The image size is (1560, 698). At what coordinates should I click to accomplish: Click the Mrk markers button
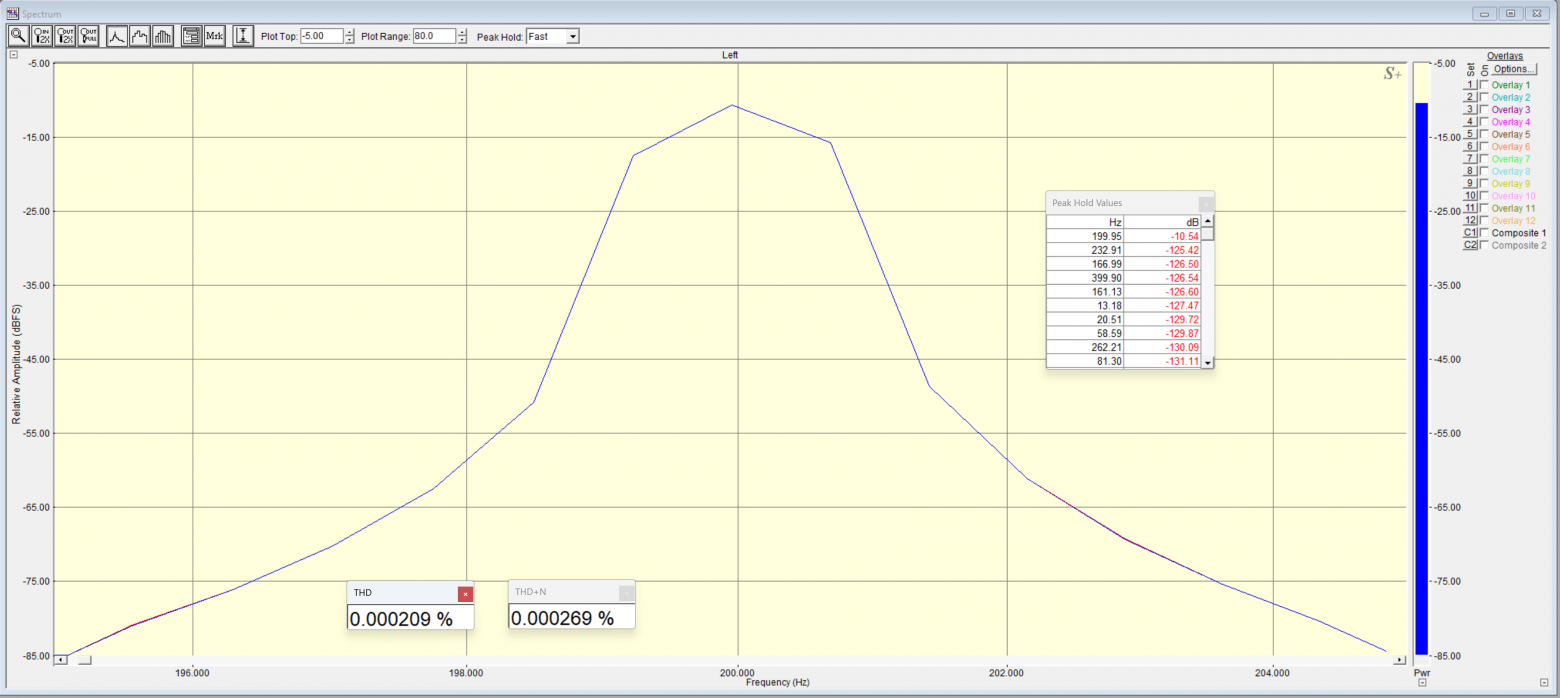tap(215, 36)
